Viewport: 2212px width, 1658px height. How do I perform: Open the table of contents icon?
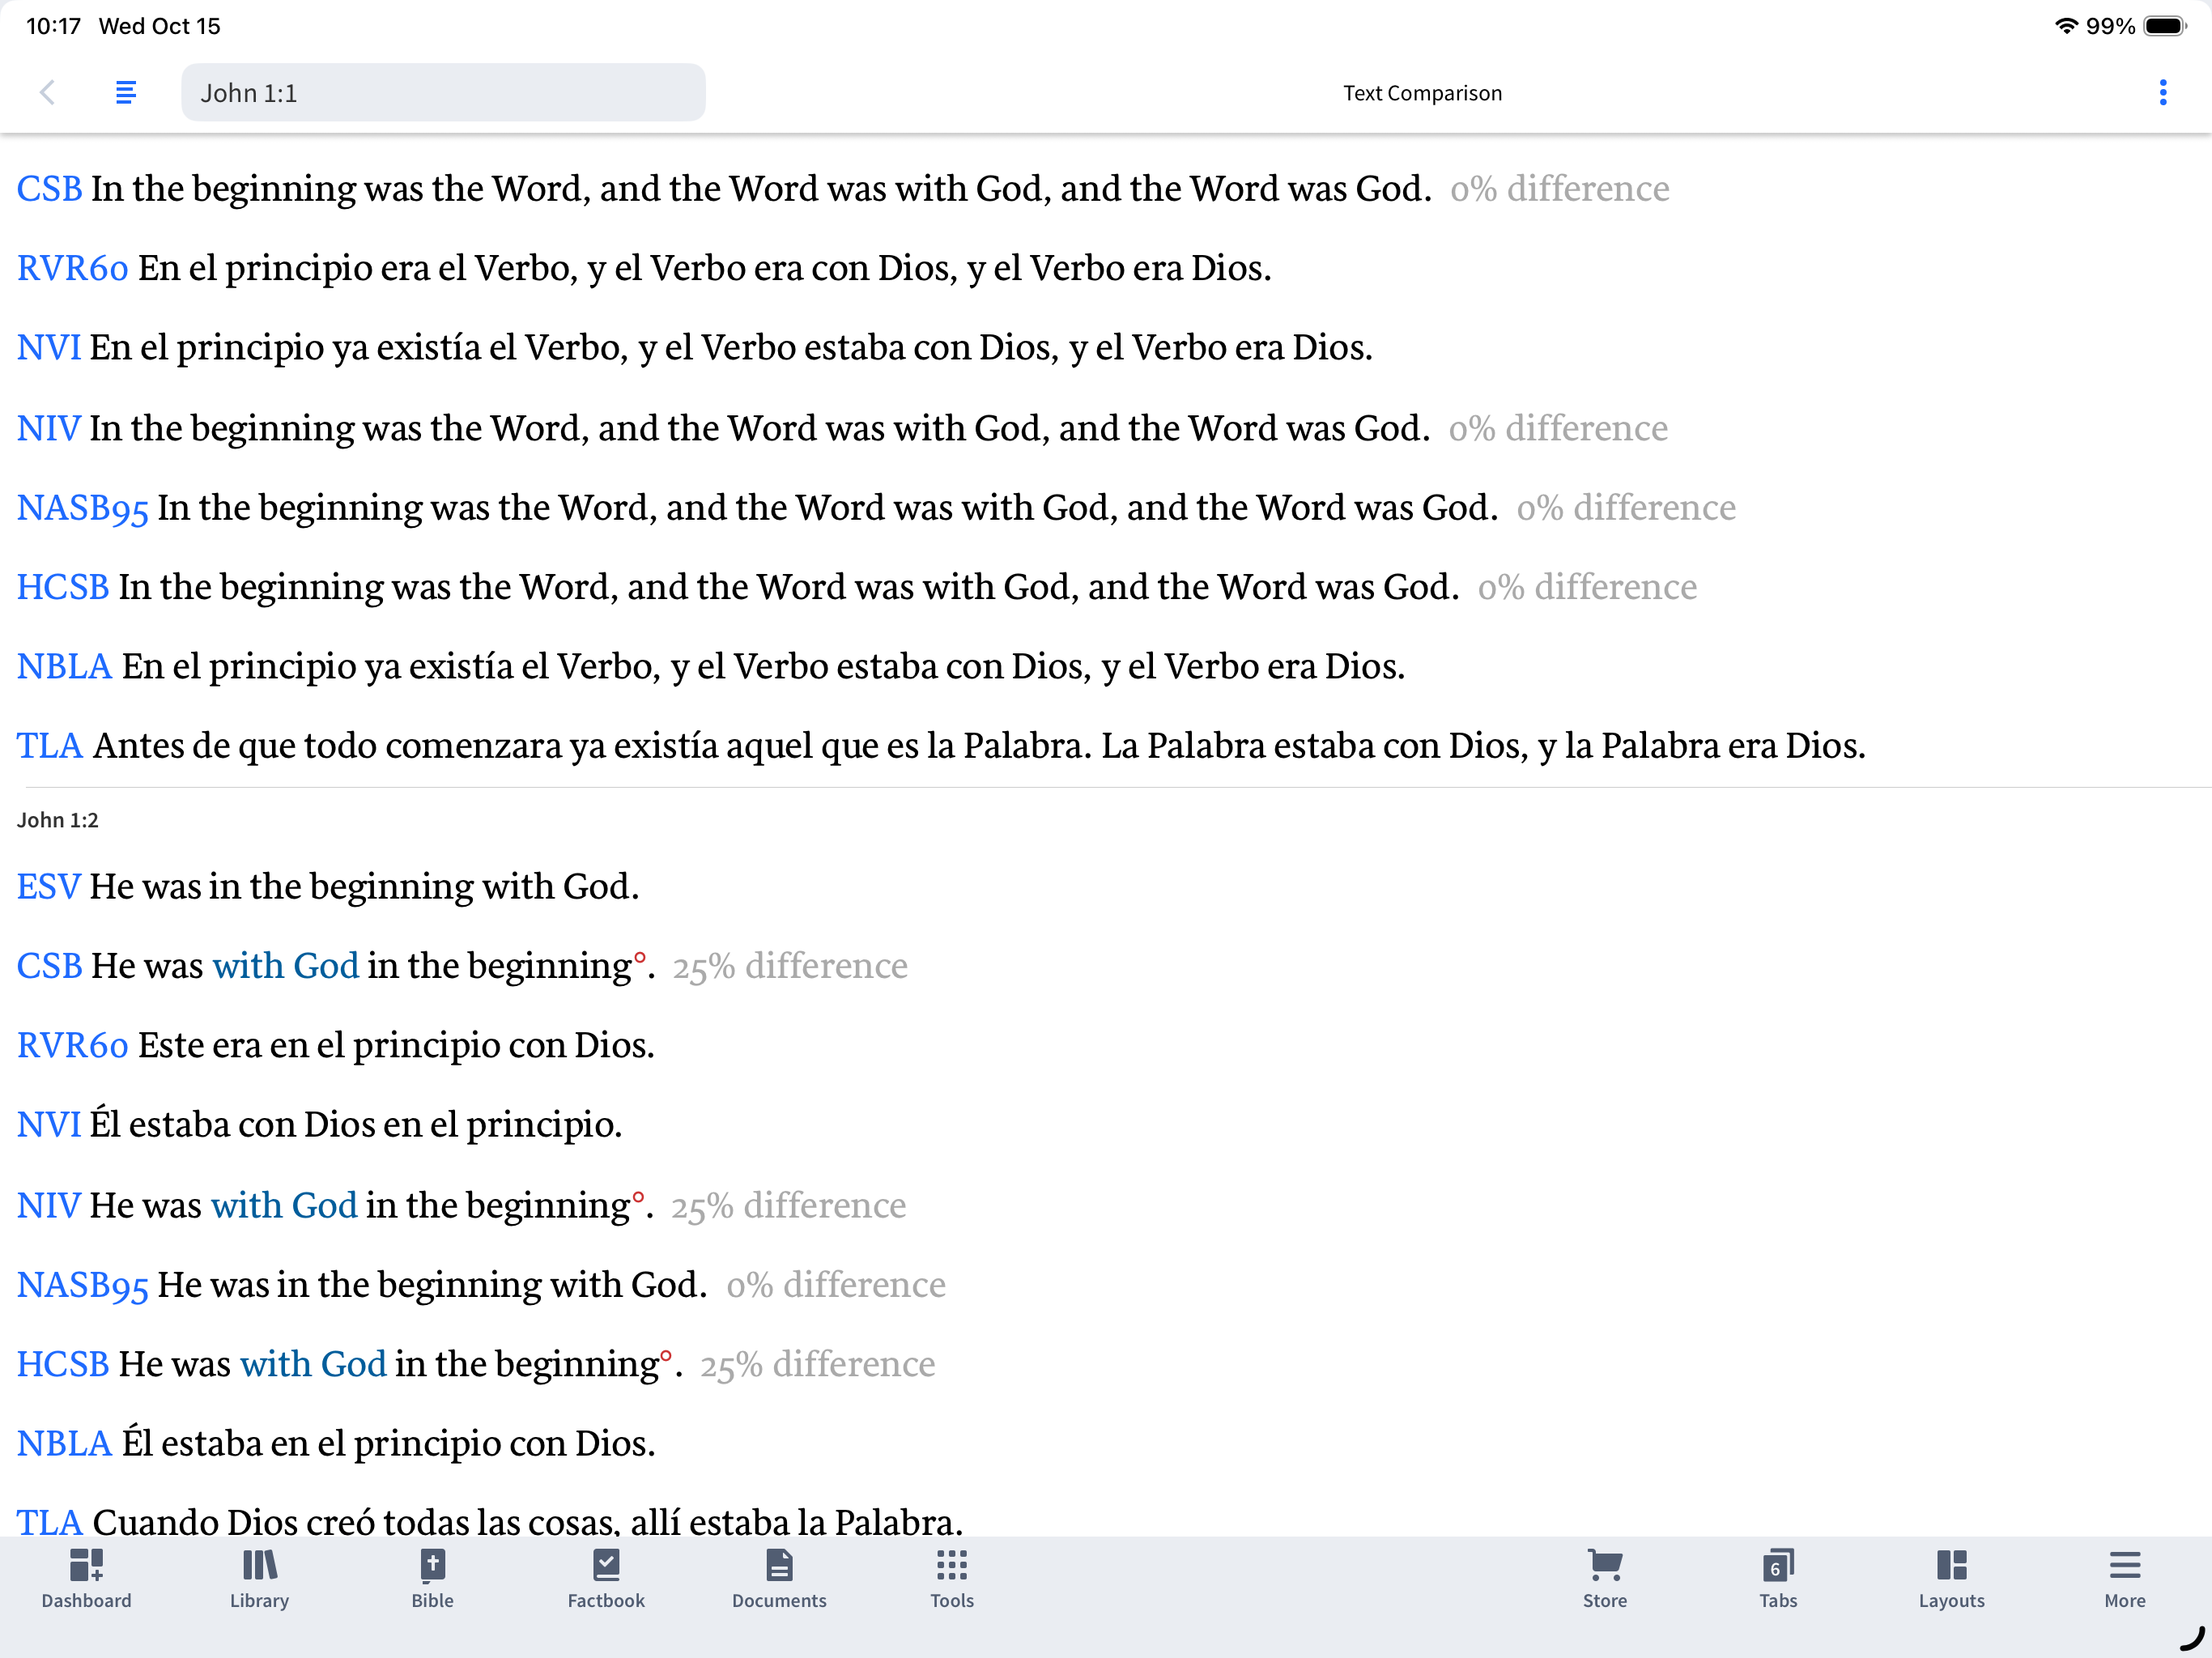click(125, 93)
